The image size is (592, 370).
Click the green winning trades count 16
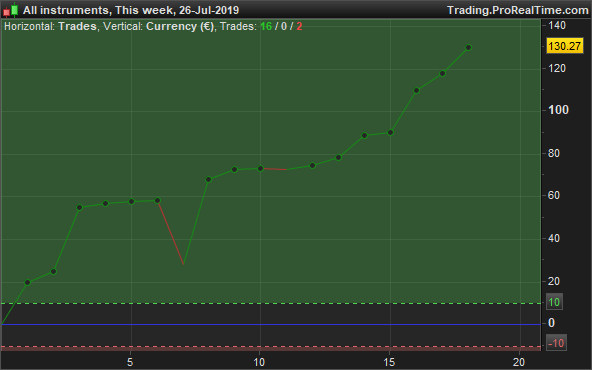point(266,26)
